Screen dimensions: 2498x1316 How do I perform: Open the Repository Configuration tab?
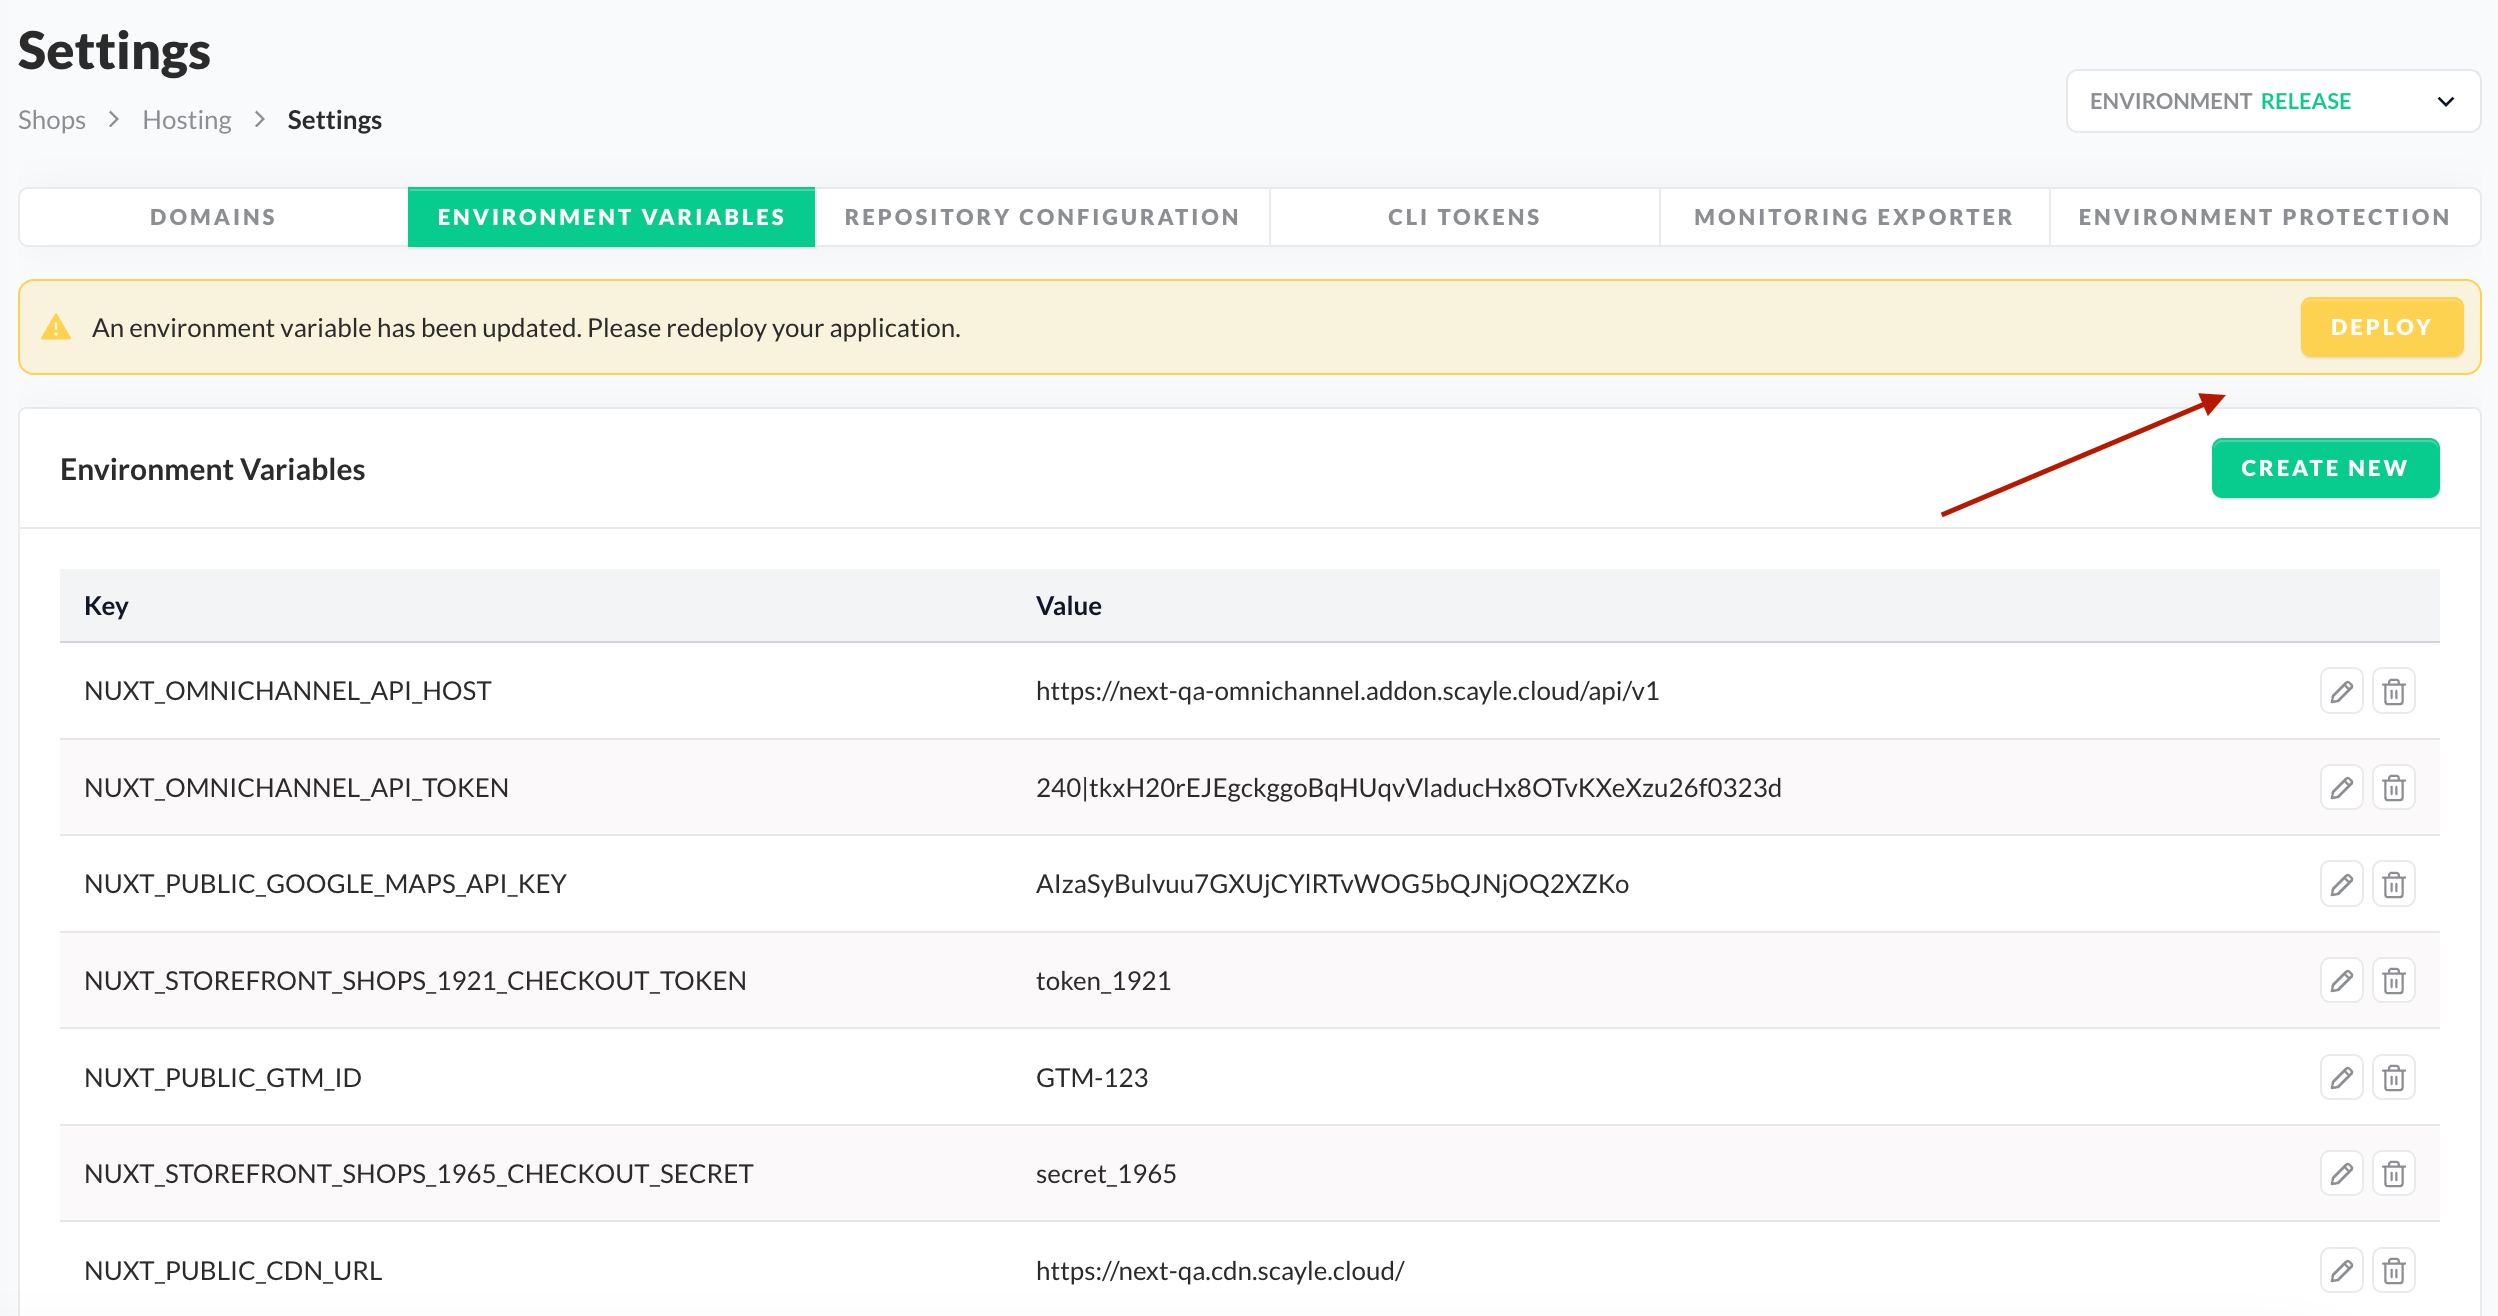pos(1042,217)
